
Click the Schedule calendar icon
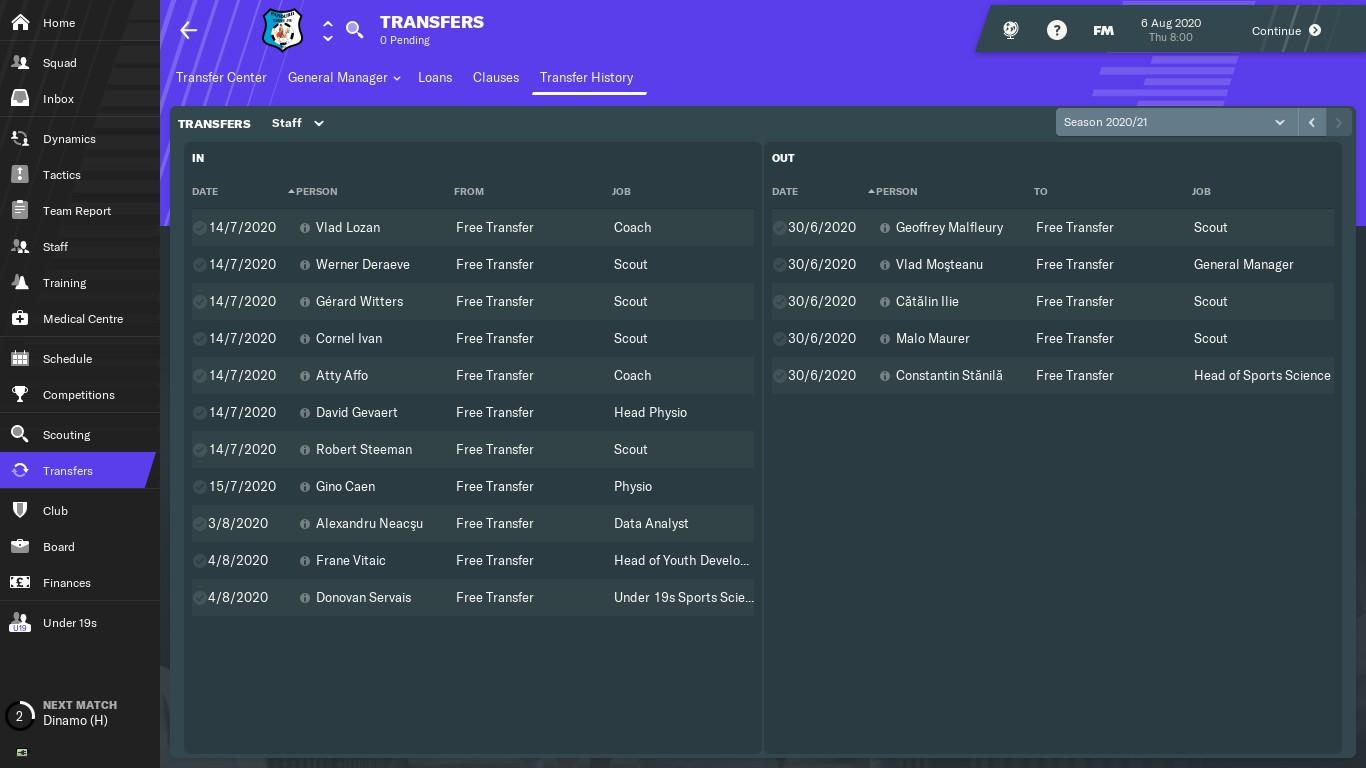pos(20,358)
